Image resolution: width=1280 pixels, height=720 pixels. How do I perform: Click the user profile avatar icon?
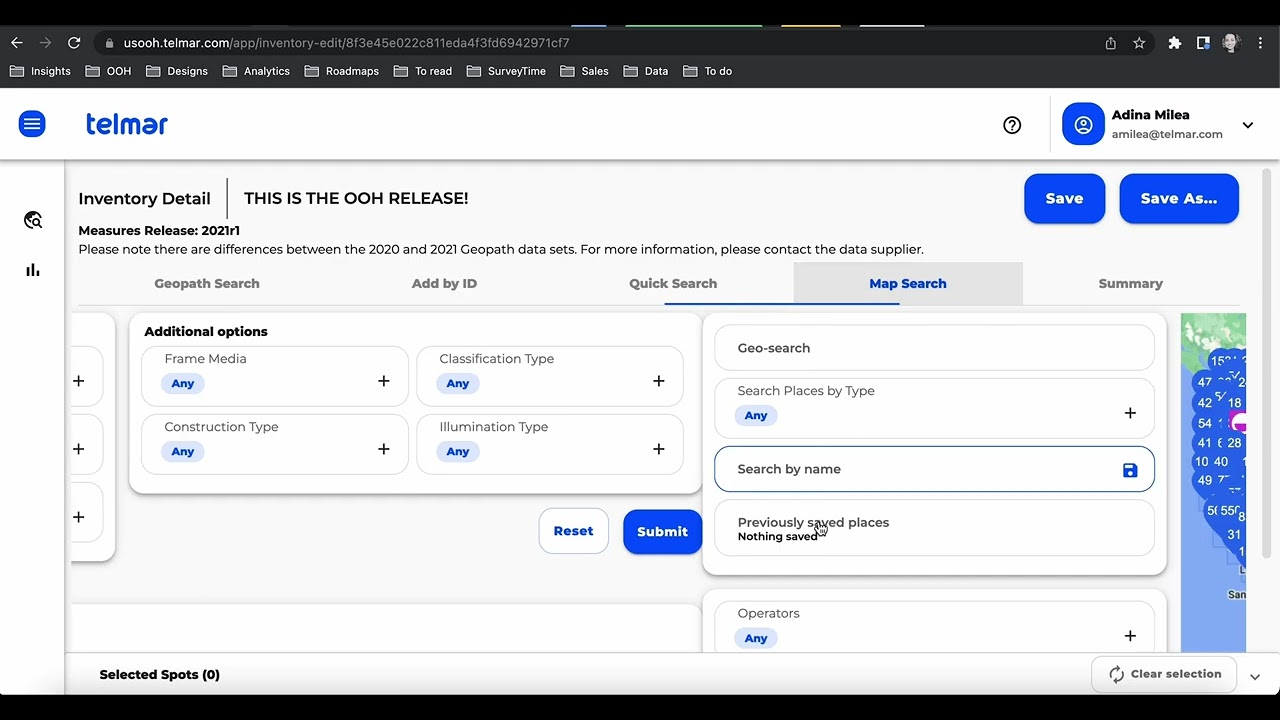pyautogui.click(x=1083, y=125)
